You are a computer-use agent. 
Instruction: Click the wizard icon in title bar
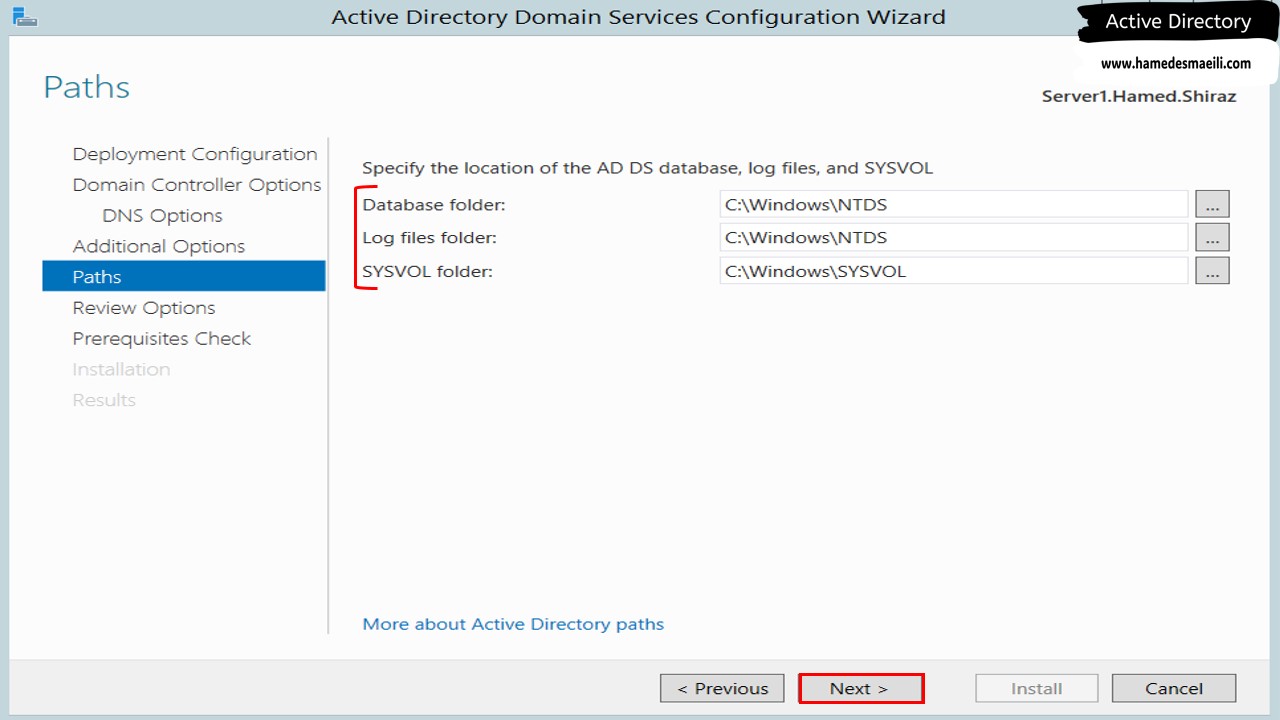click(x=24, y=16)
